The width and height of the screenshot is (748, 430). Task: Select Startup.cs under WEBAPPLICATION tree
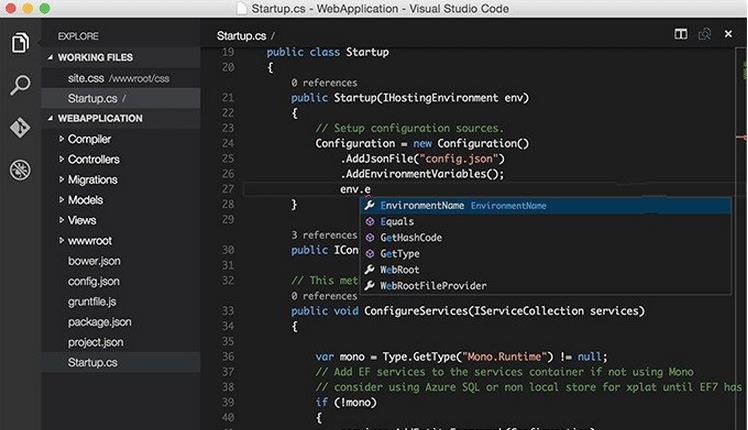point(121,362)
